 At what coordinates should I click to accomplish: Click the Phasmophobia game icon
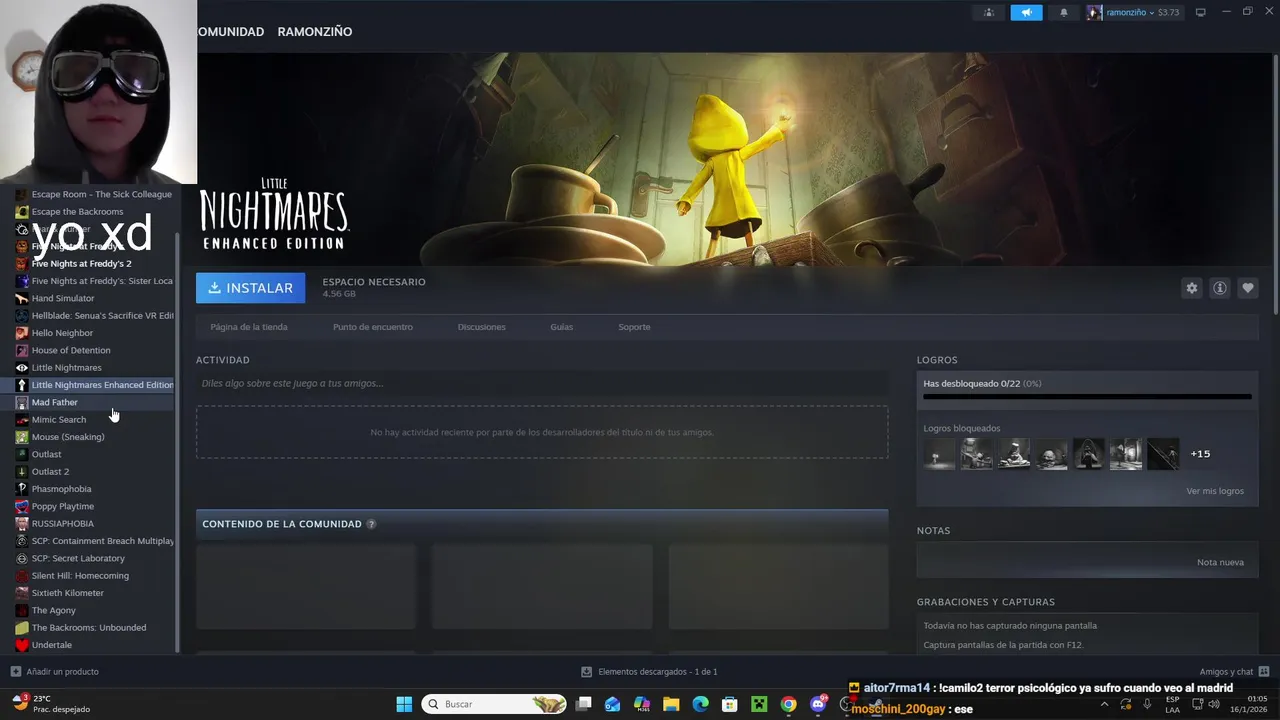click(x=22, y=489)
